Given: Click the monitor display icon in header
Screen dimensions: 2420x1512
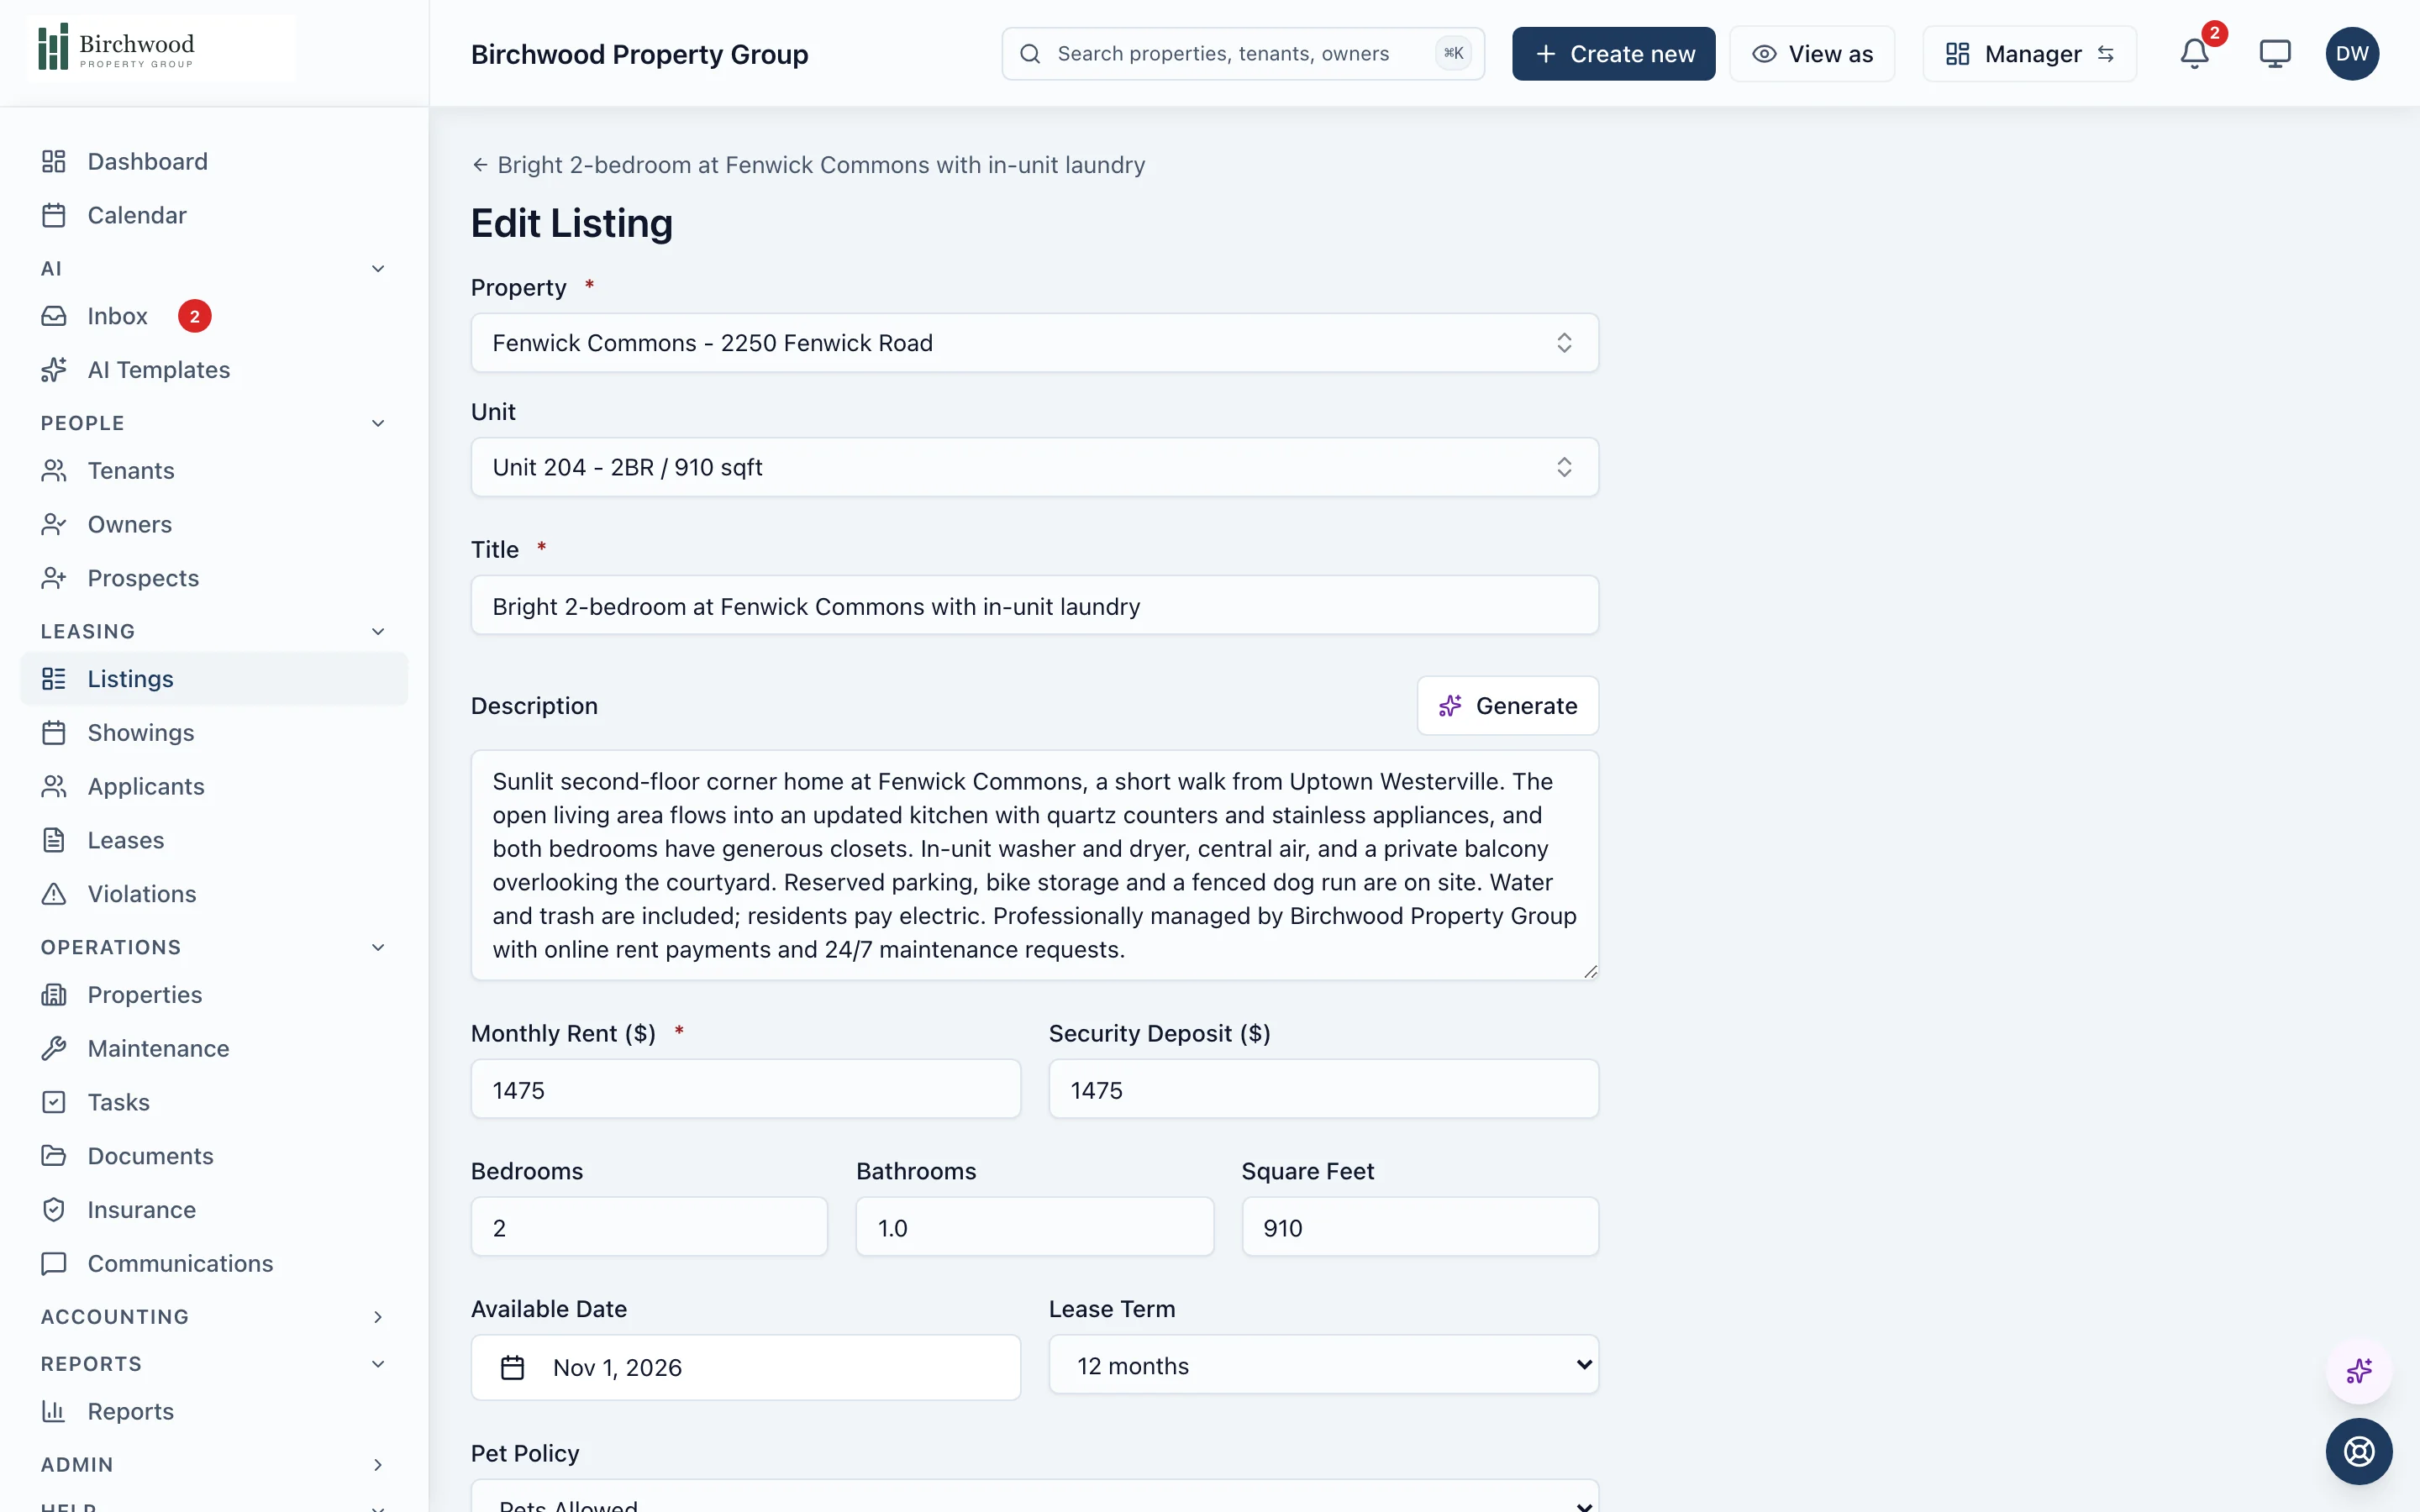Looking at the screenshot, I should [2275, 54].
